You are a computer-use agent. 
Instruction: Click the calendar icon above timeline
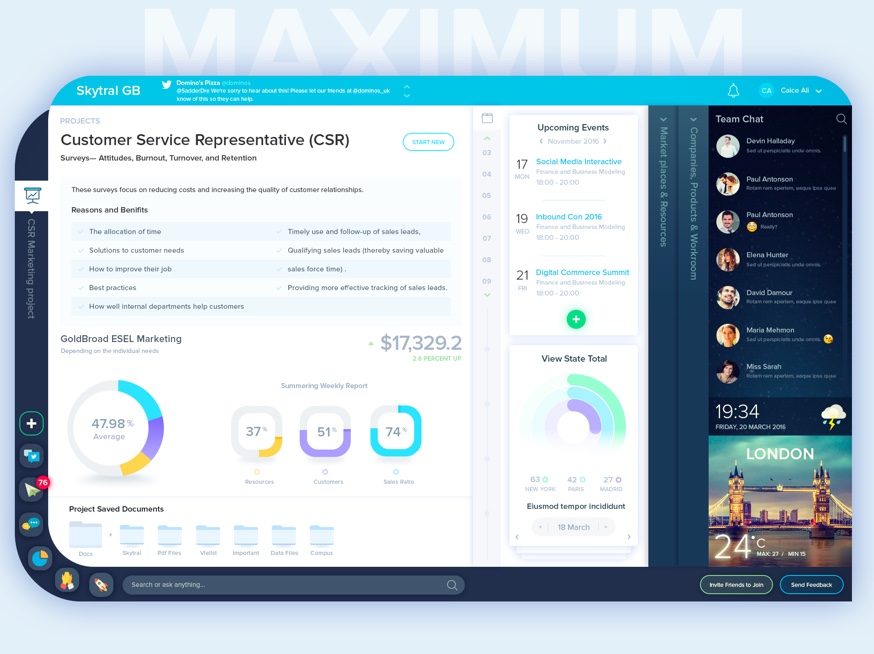487,118
